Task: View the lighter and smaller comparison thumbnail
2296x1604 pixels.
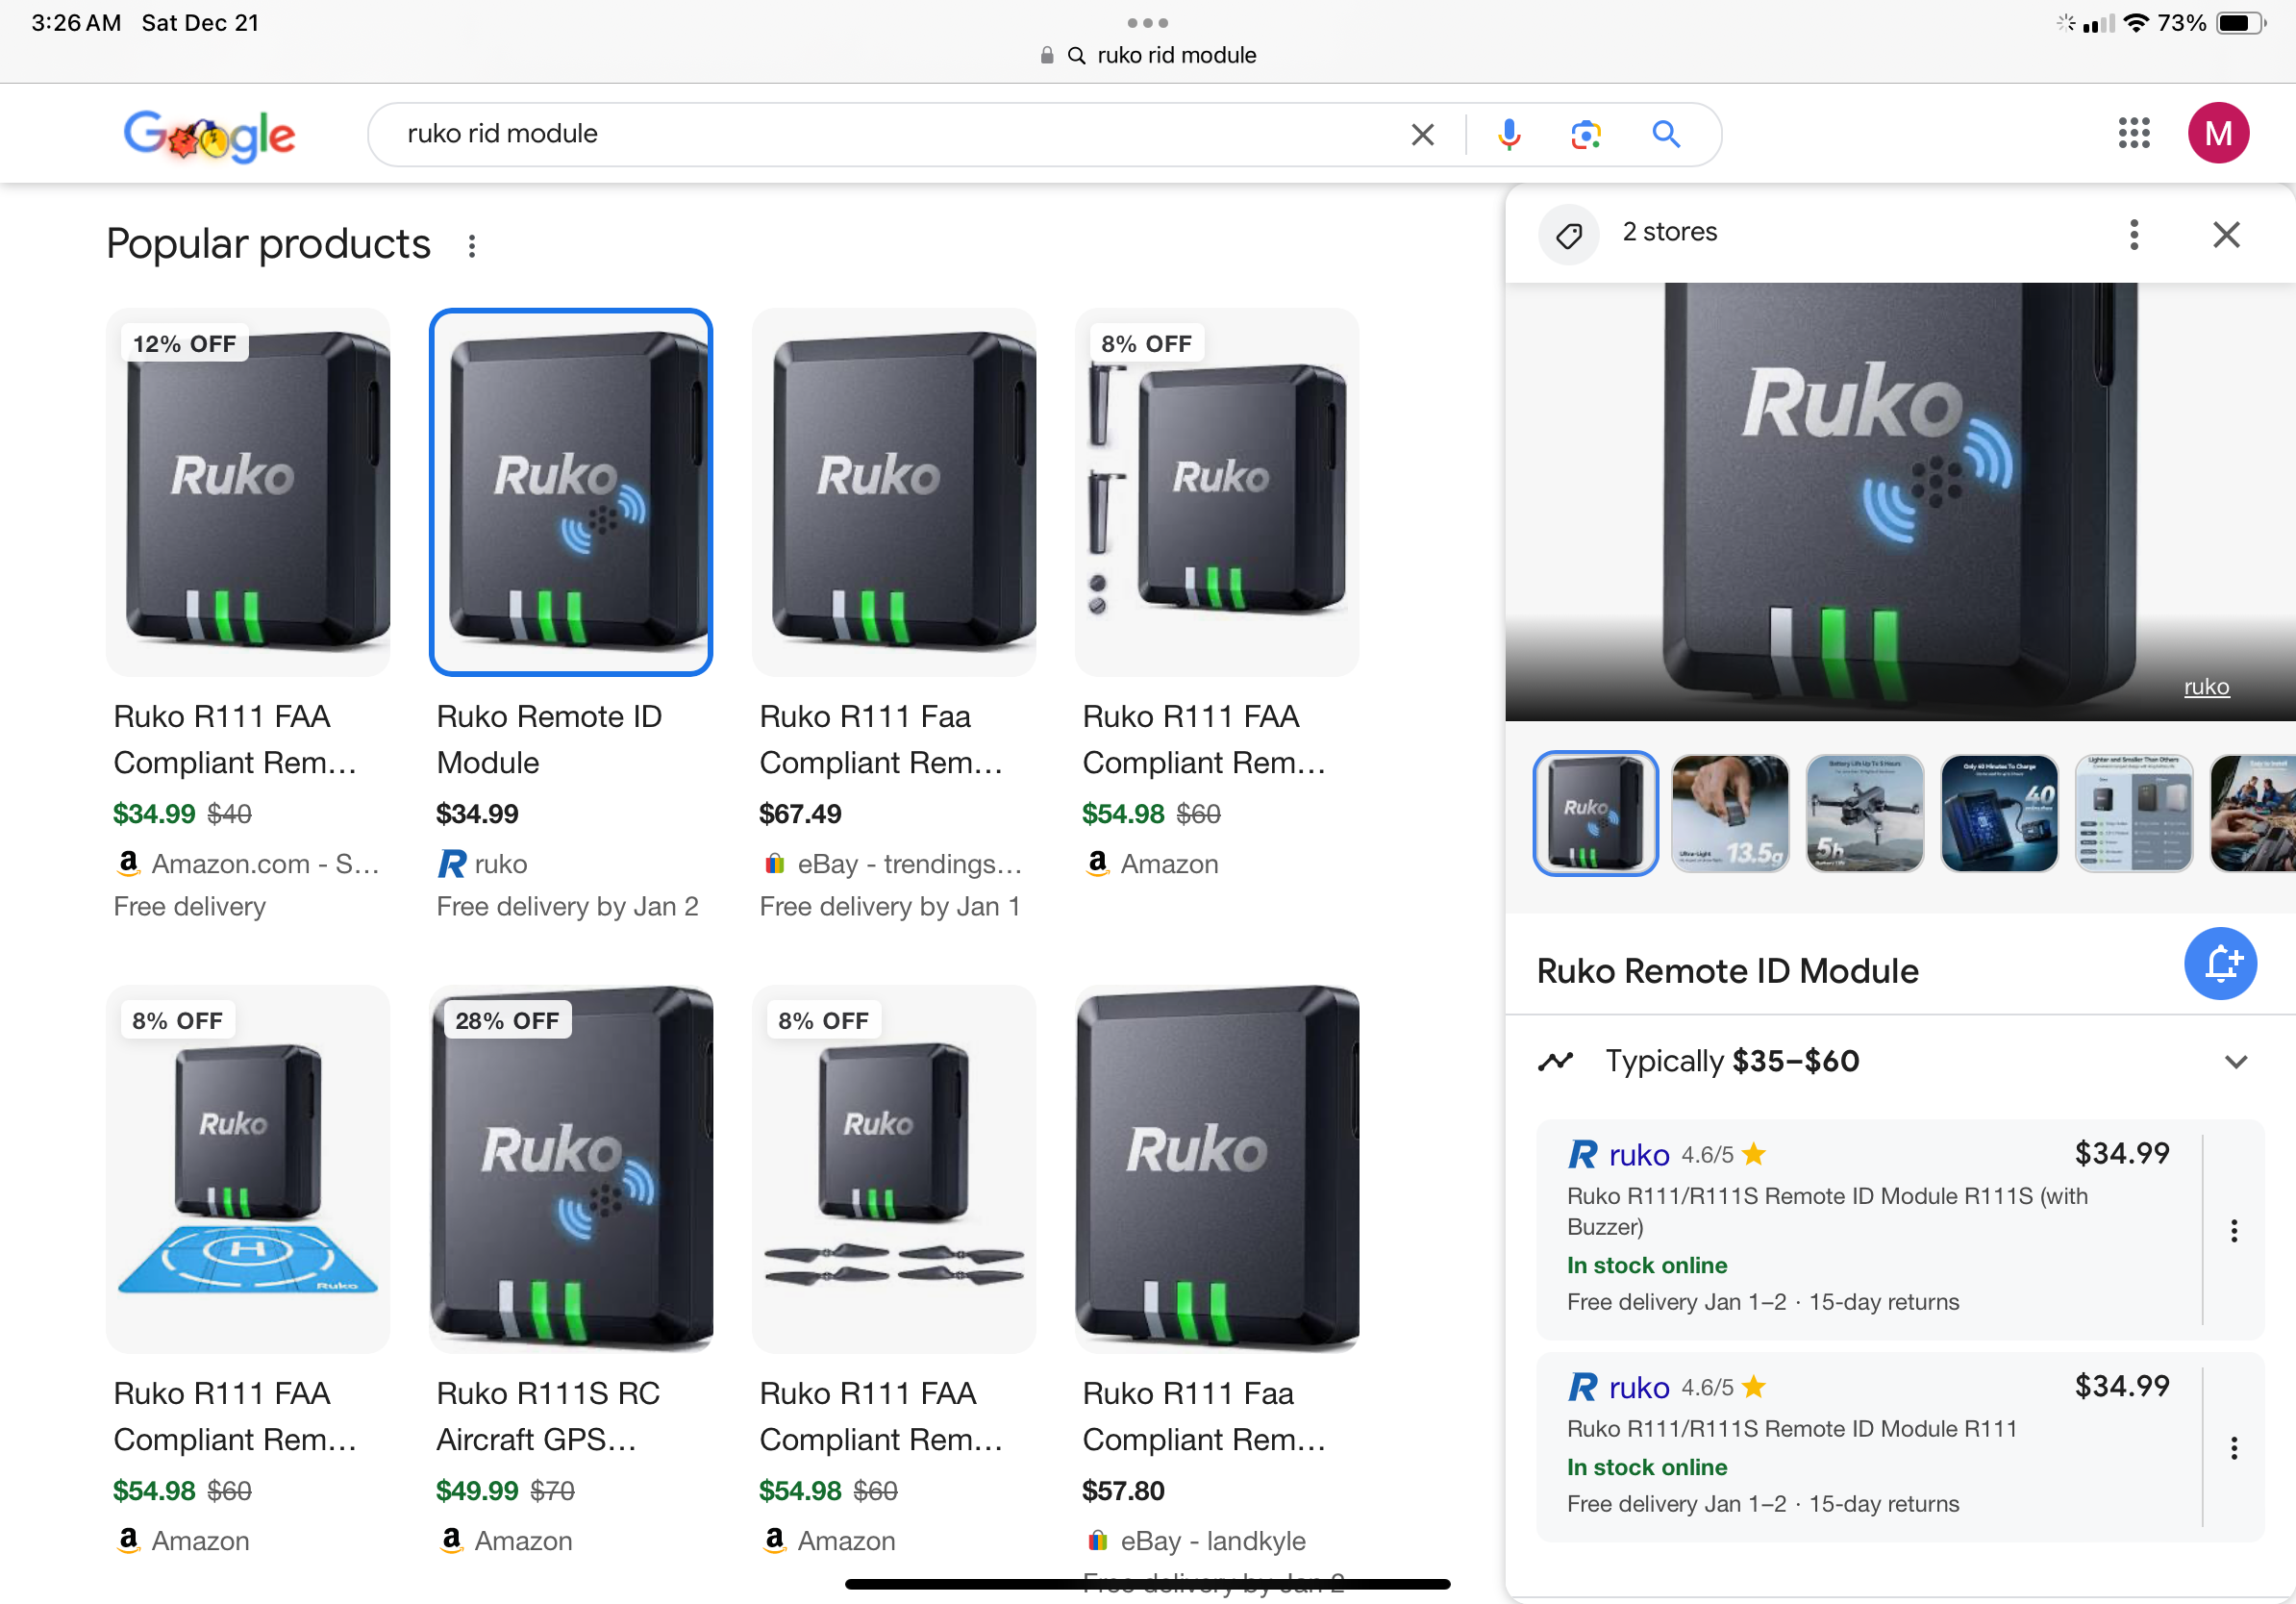Action: [x=2134, y=813]
